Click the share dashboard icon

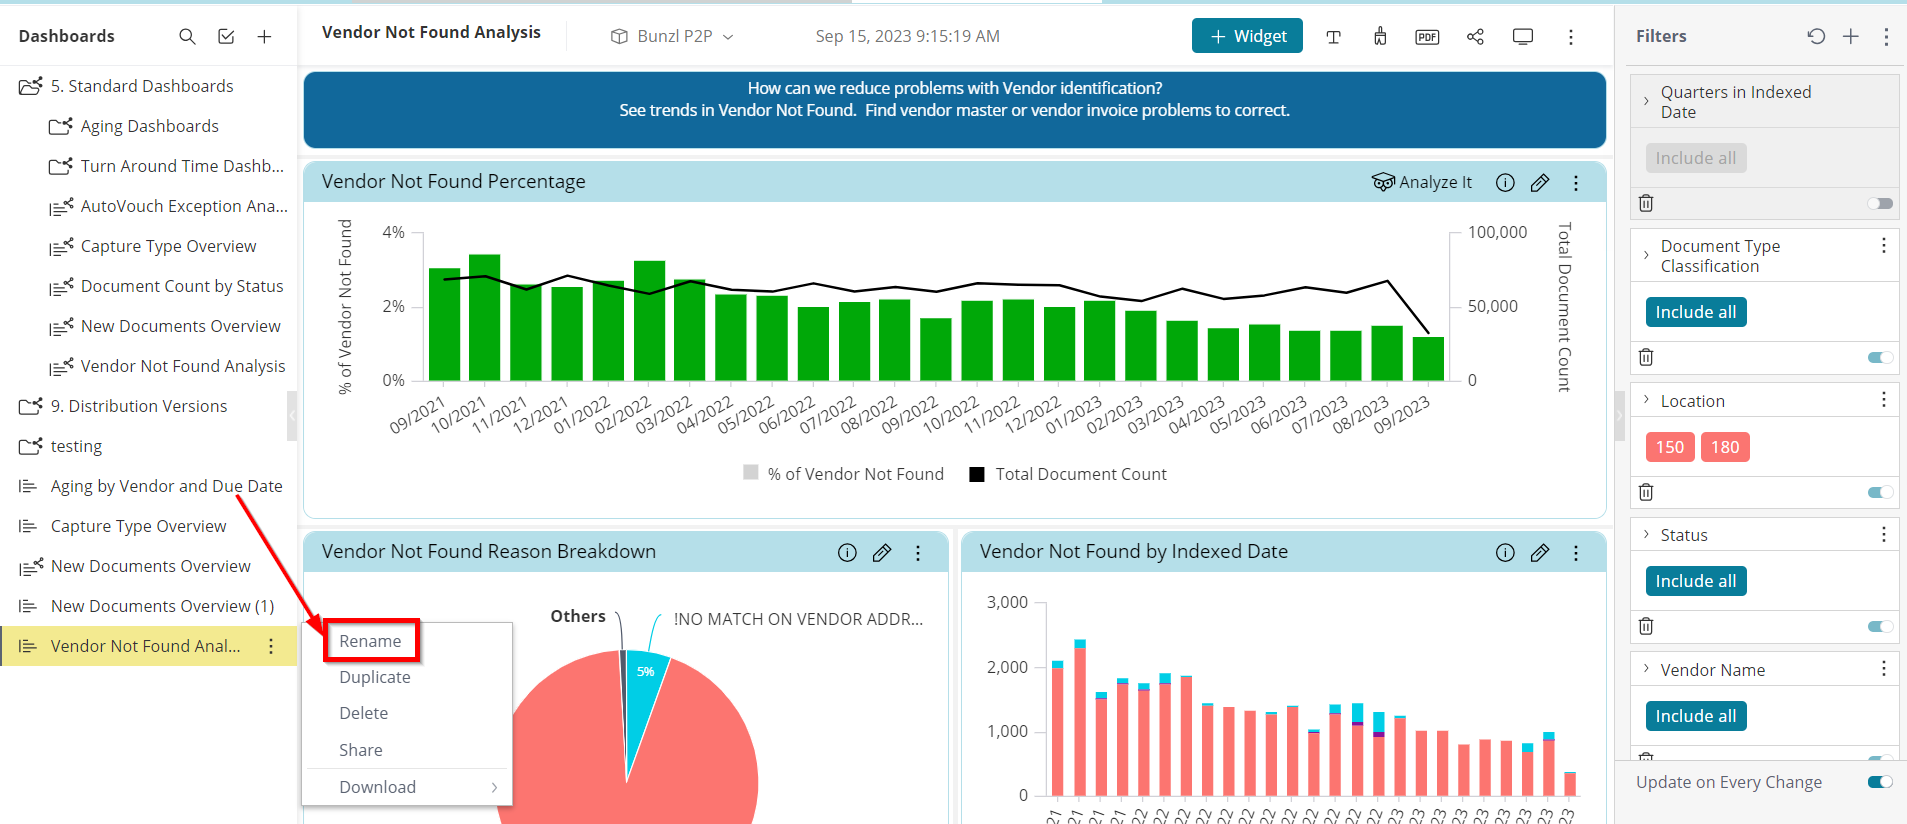[1475, 37]
